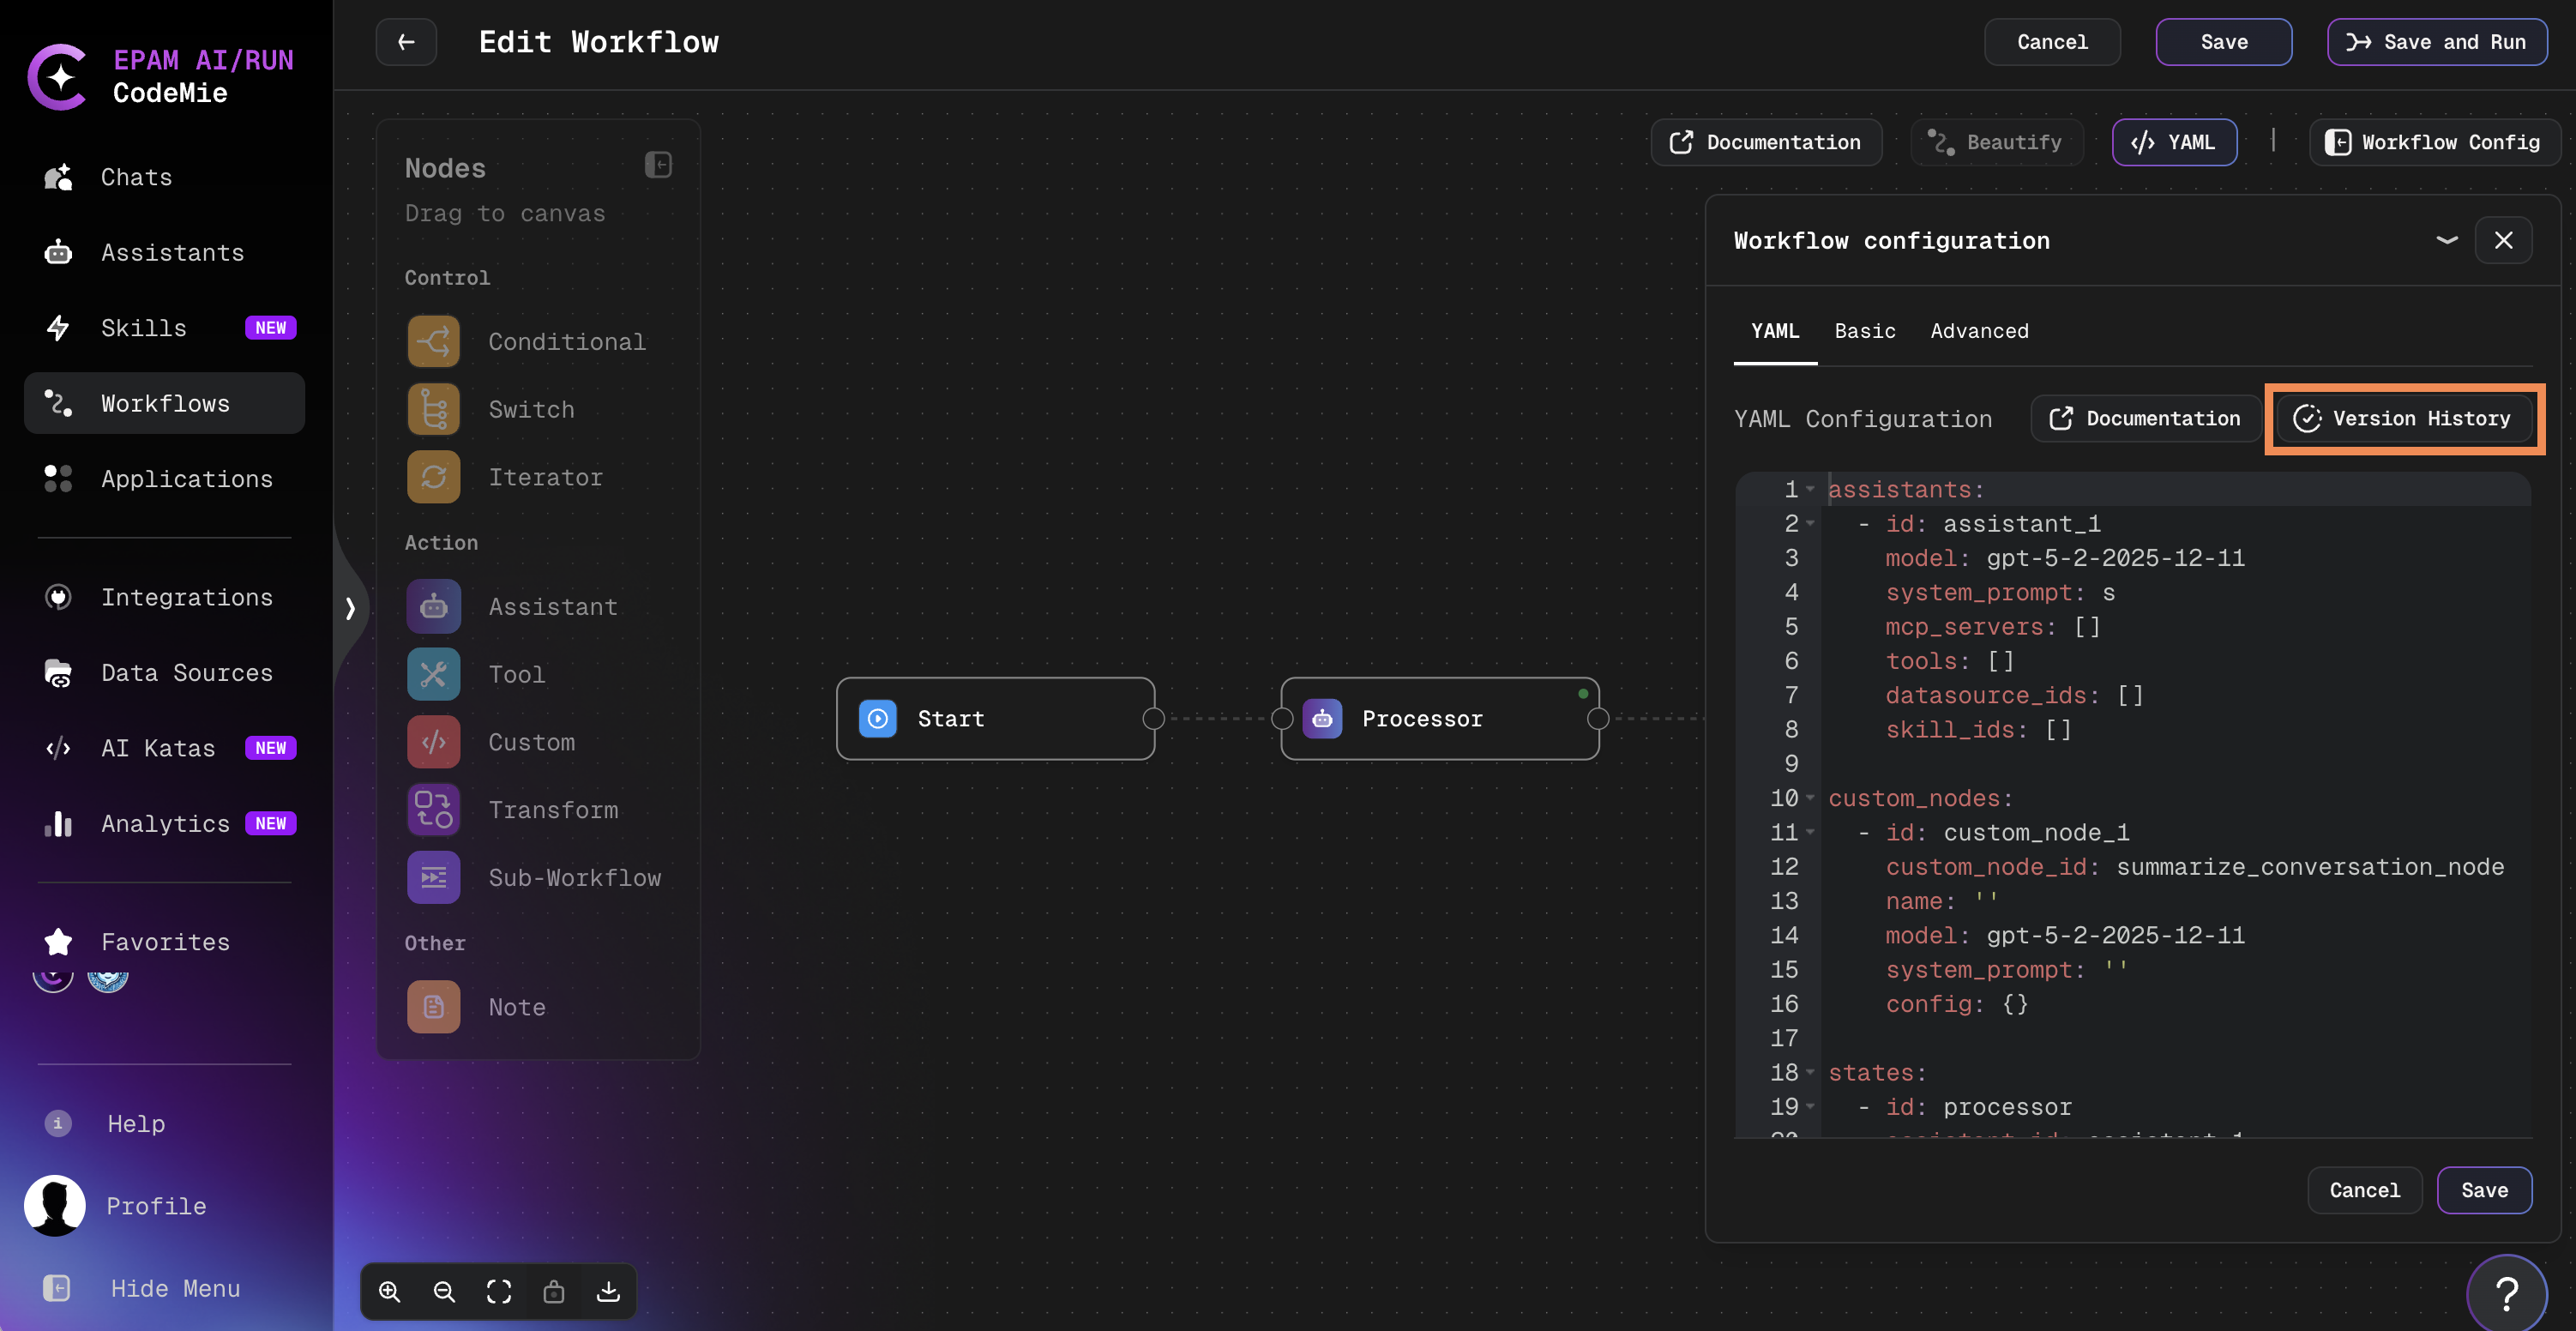Screen dimensions: 2576x1331
Task: Click the Start node
Action: [x=995, y=719]
